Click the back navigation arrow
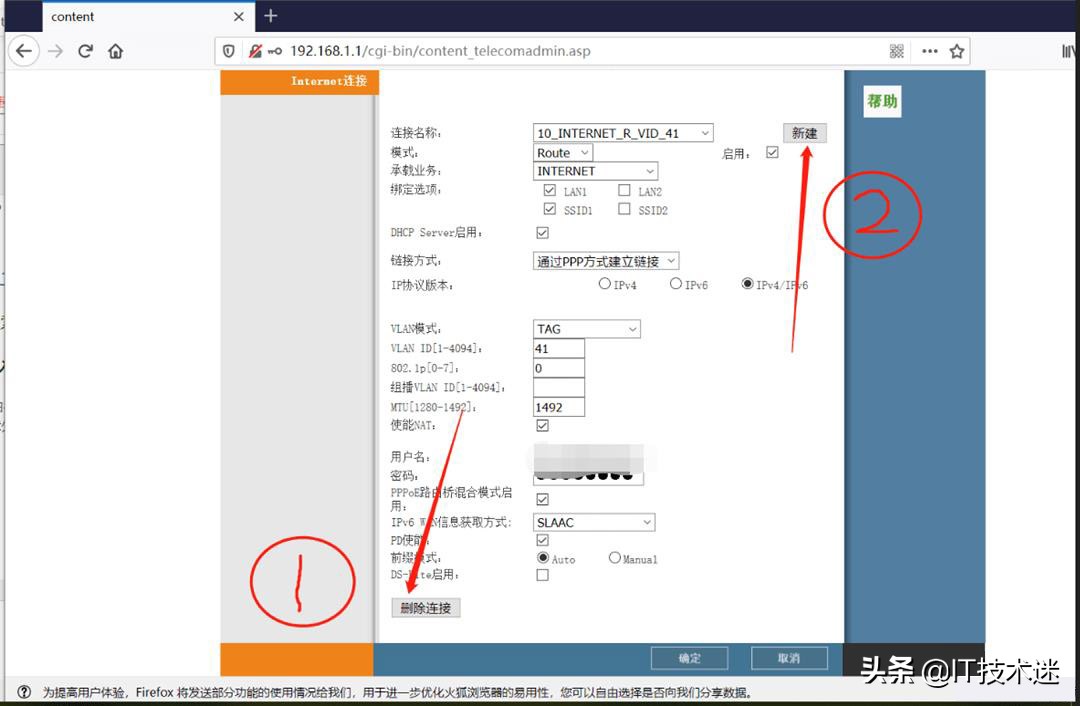The height and width of the screenshot is (706, 1080). pyautogui.click(x=24, y=50)
